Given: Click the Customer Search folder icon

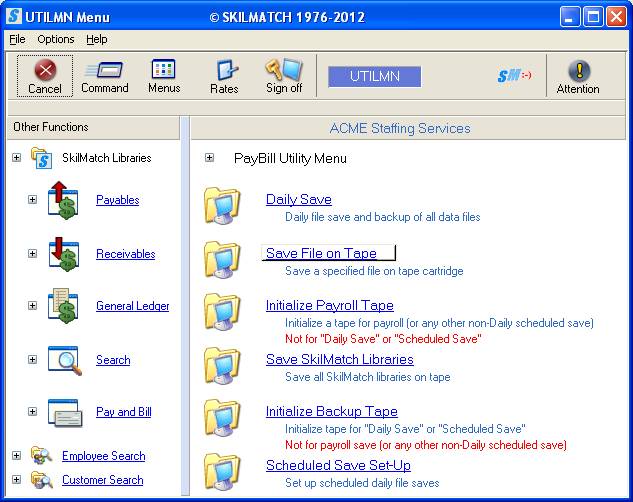Looking at the screenshot, I should pyautogui.click(x=42, y=480).
